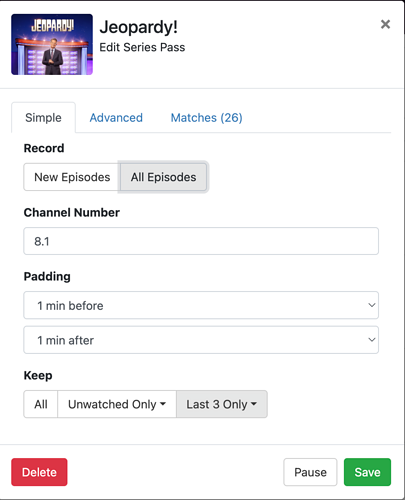The height and width of the screenshot is (500, 405).
Task: Open the 1 min before padding dropdown
Action: [201, 305]
